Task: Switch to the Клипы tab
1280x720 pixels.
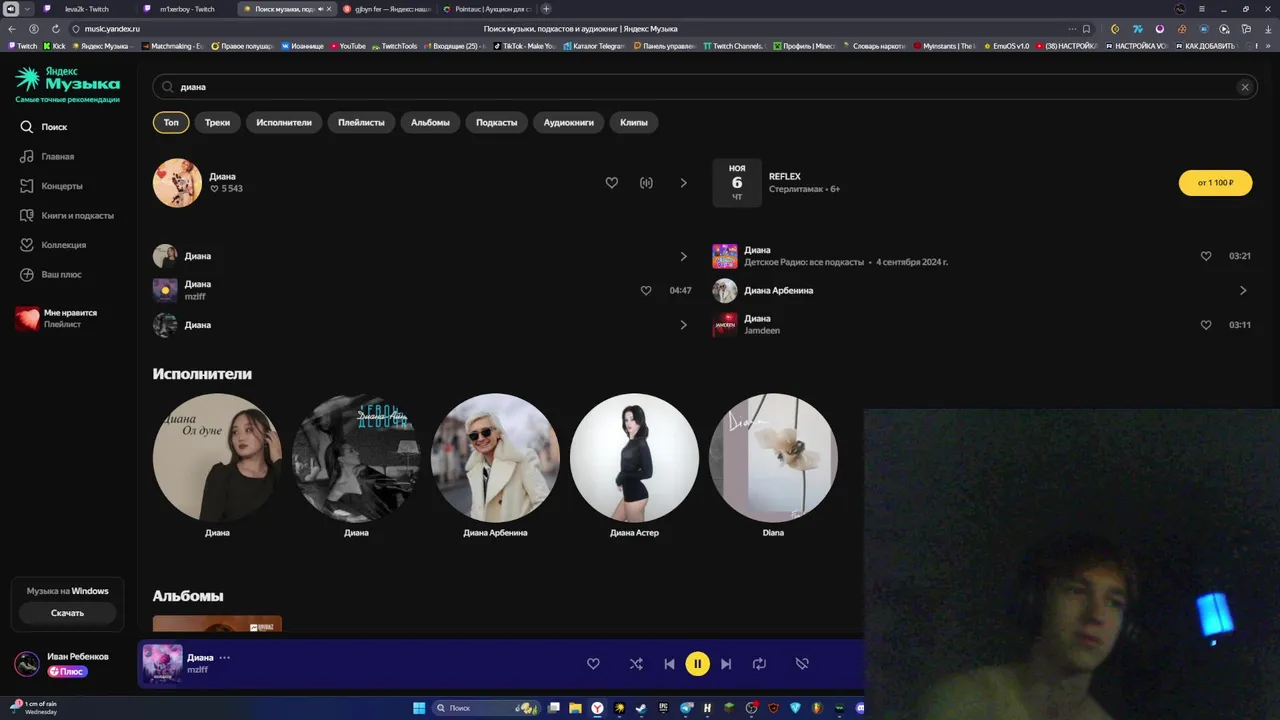Action: (x=633, y=122)
